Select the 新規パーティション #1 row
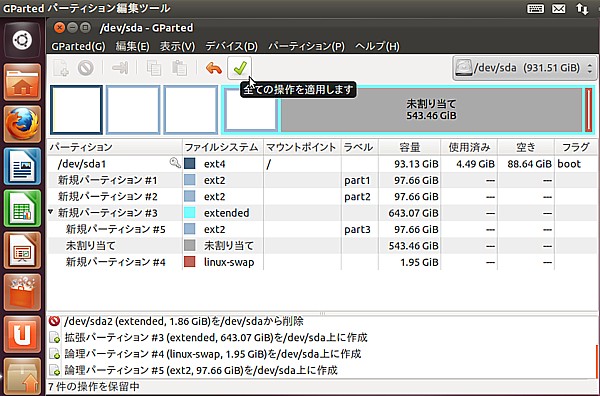Image resolution: width=600 pixels, height=396 pixels. click(321, 180)
